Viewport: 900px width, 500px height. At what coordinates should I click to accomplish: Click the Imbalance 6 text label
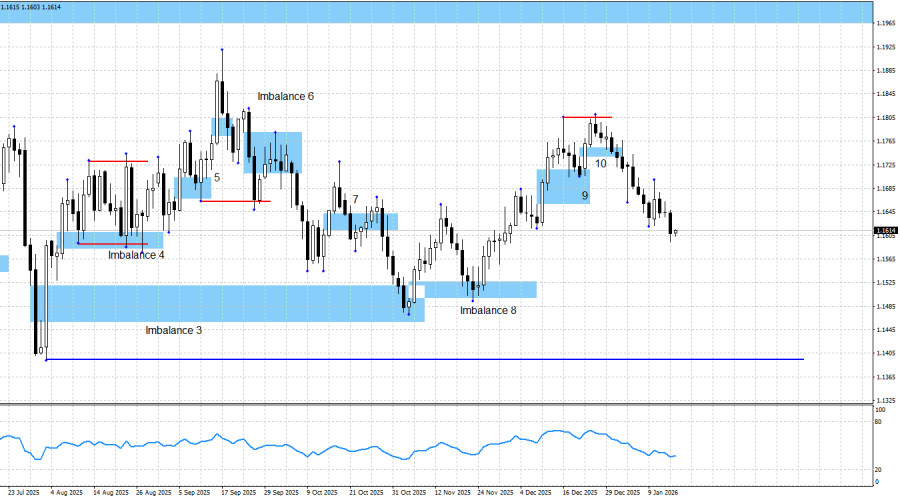click(x=285, y=96)
